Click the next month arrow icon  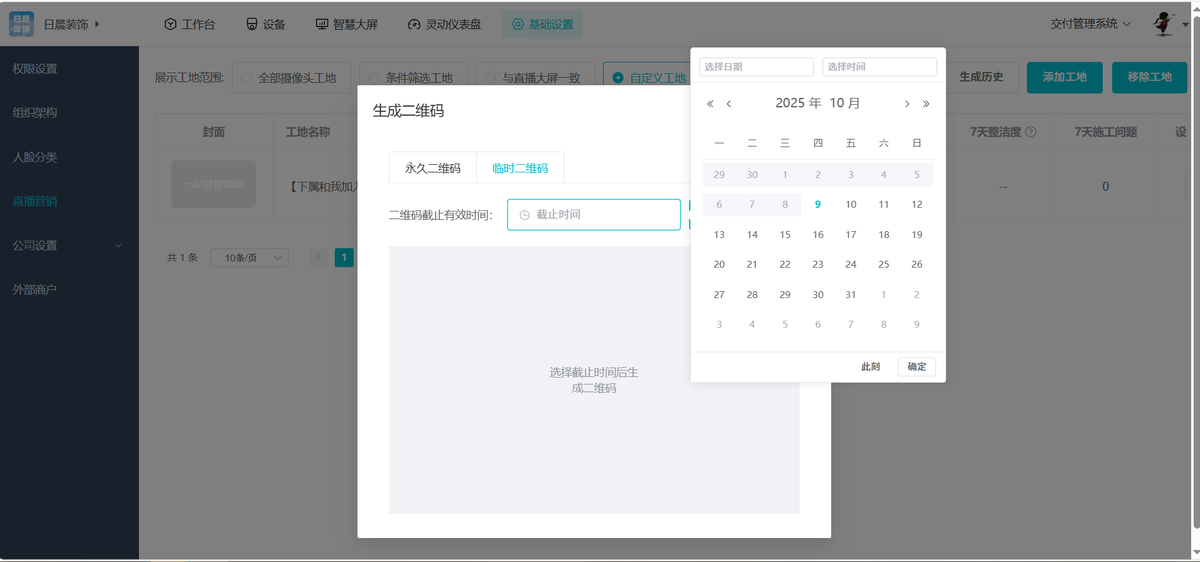pos(907,104)
